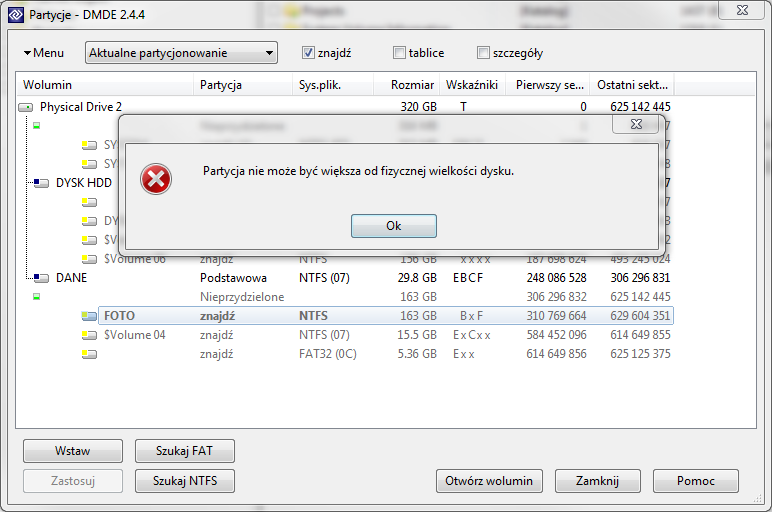Open the Menu dropdown
772x512 pixels.
[x=44, y=53]
